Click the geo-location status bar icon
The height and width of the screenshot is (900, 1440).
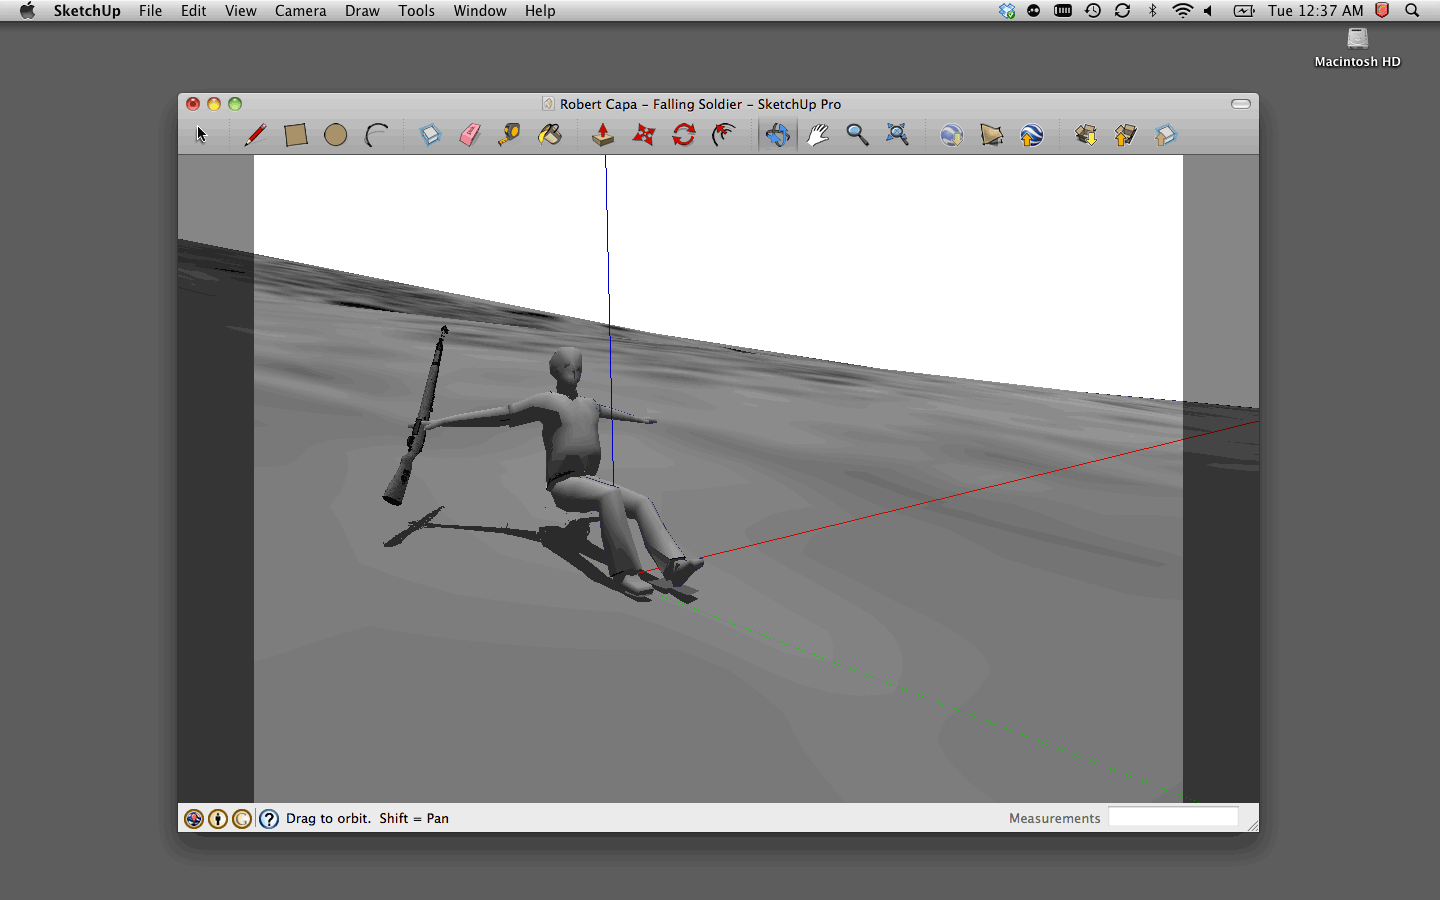tap(194, 819)
